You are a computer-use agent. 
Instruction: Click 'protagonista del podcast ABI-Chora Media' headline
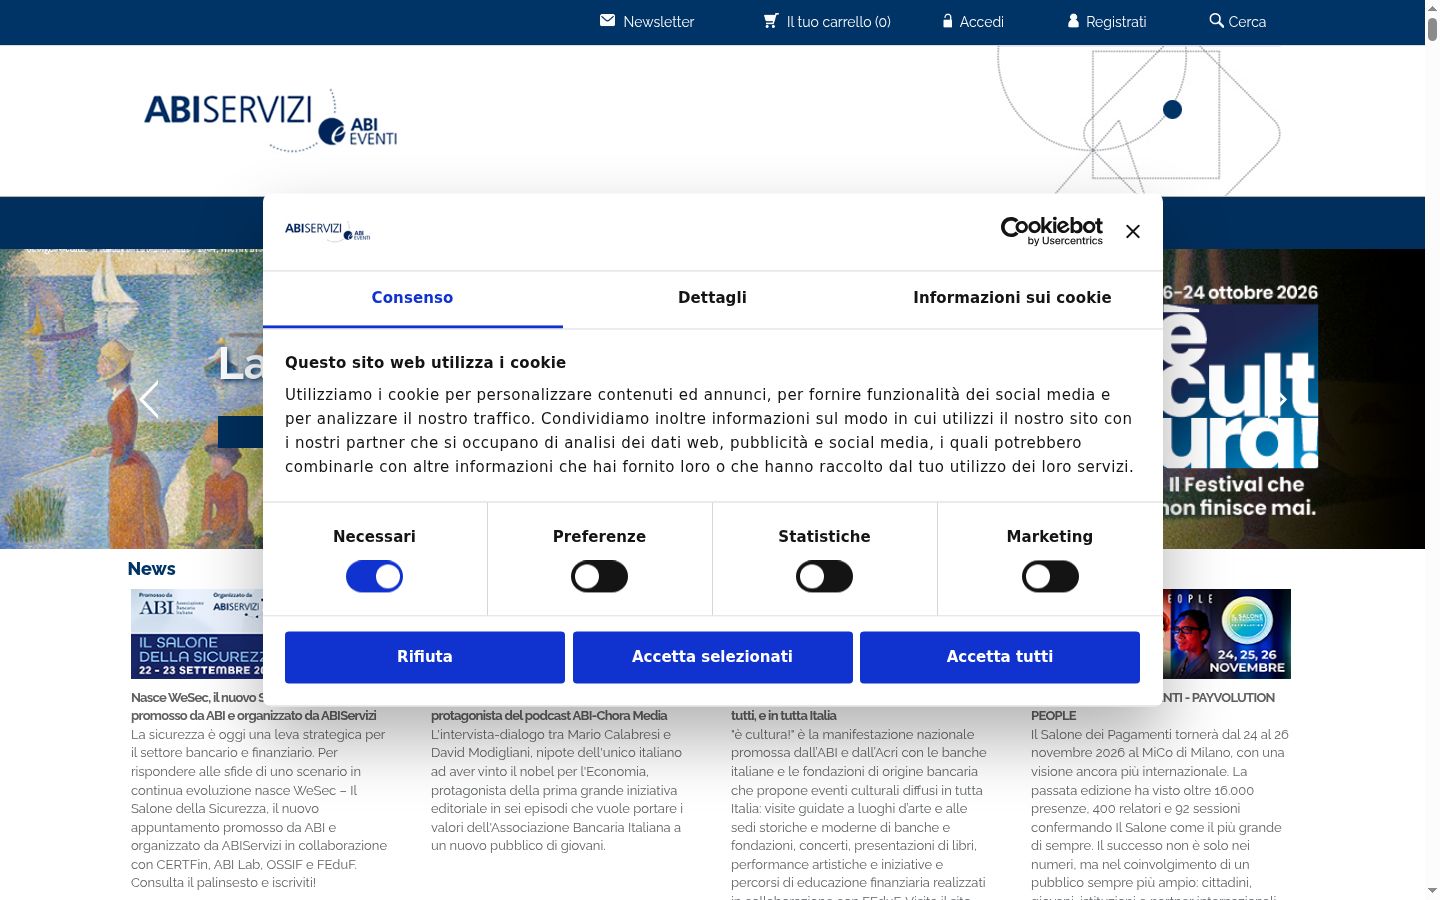click(x=549, y=716)
